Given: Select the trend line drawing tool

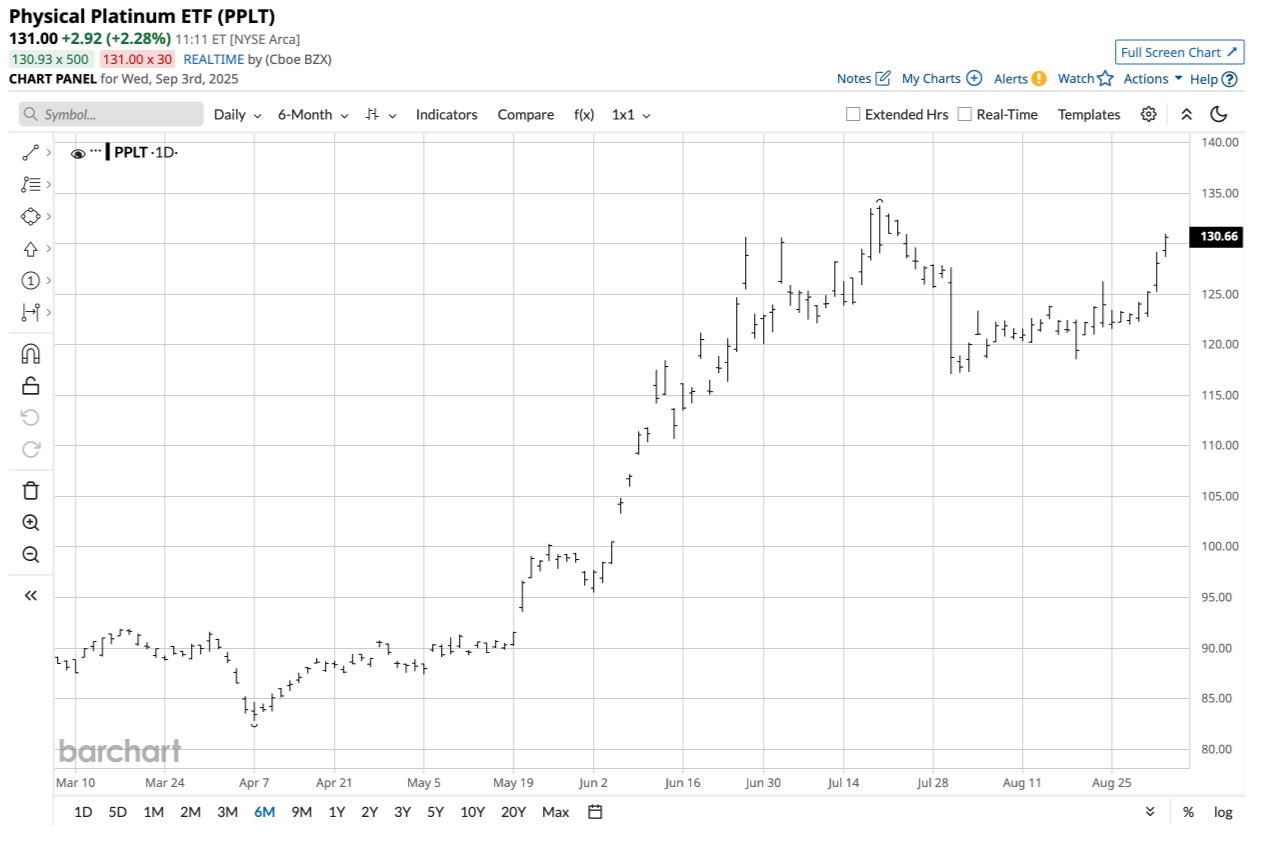Looking at the screenshot, I should [30, 152].
